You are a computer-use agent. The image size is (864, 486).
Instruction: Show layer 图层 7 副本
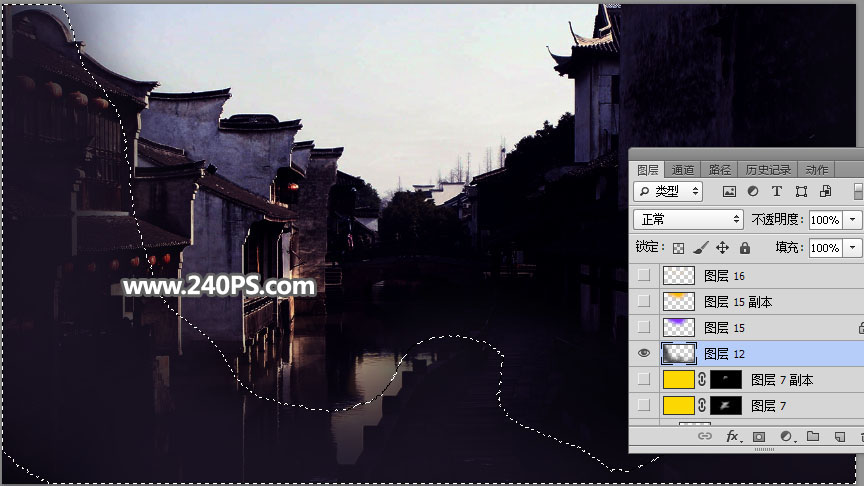644,379
